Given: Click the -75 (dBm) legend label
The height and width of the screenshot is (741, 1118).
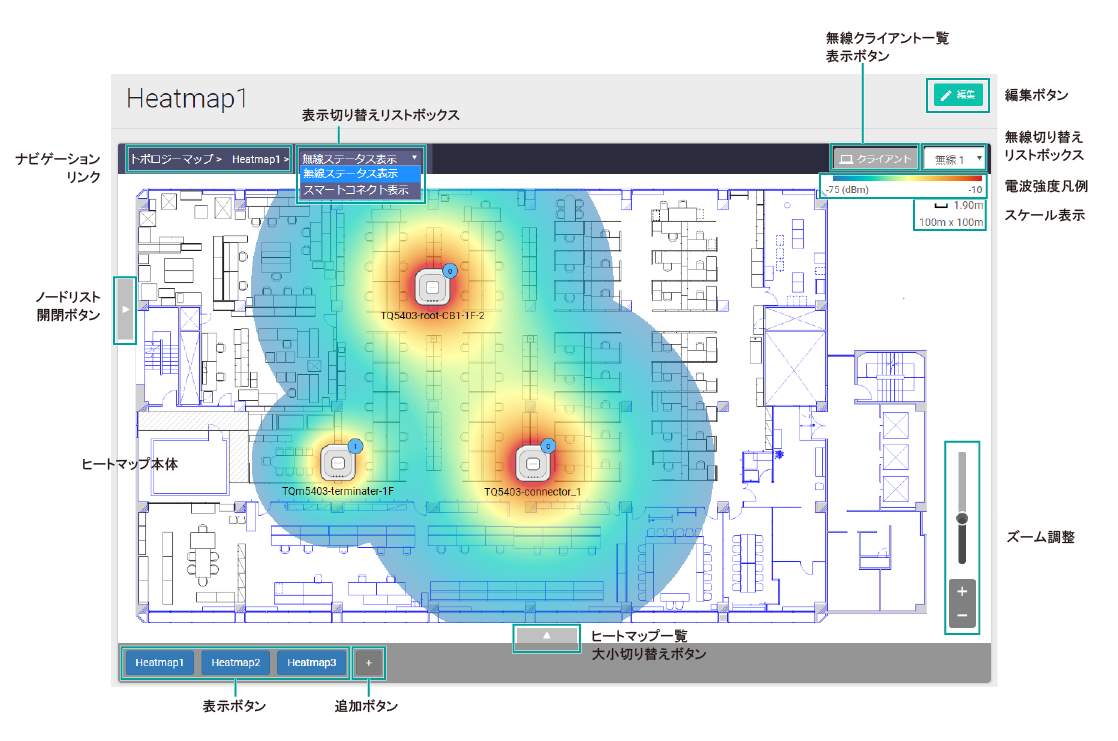Looking at the screenshot, I should pyautogui.click(x=846, y=190).
